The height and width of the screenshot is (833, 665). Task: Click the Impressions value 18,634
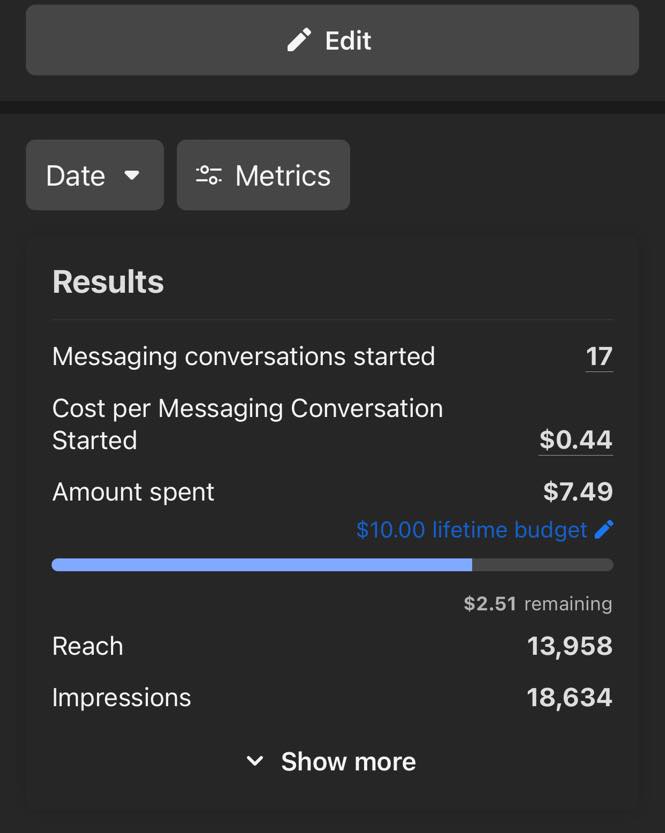[569, 698]
